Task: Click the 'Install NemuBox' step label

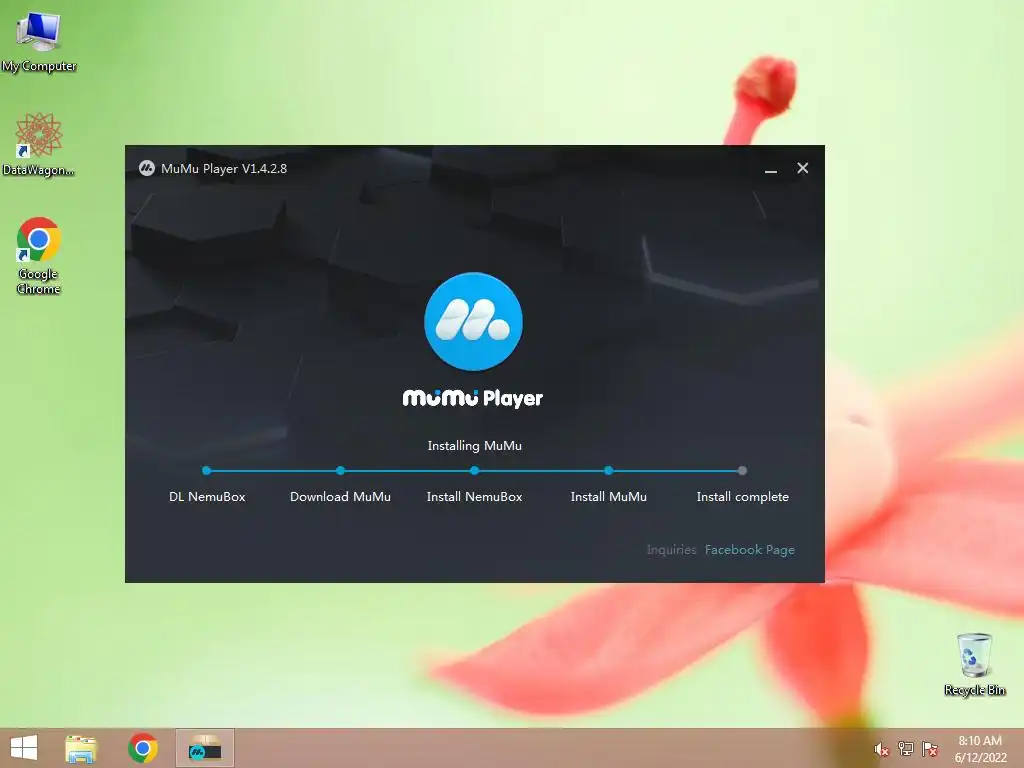Action: pyautogui.click(x=474, y=497)
